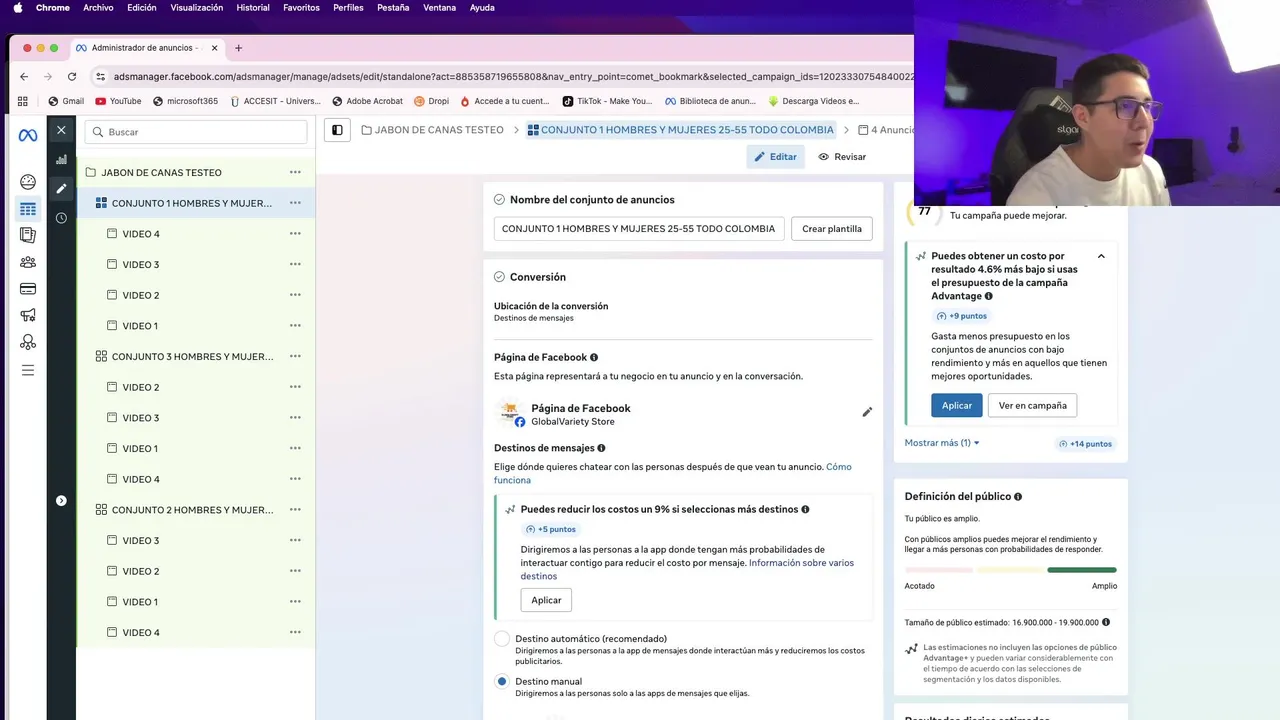Open options for VIDEO 3 under CONJUNTO 2
This screenshot has height=720, width=1280.
click(295, 540)
